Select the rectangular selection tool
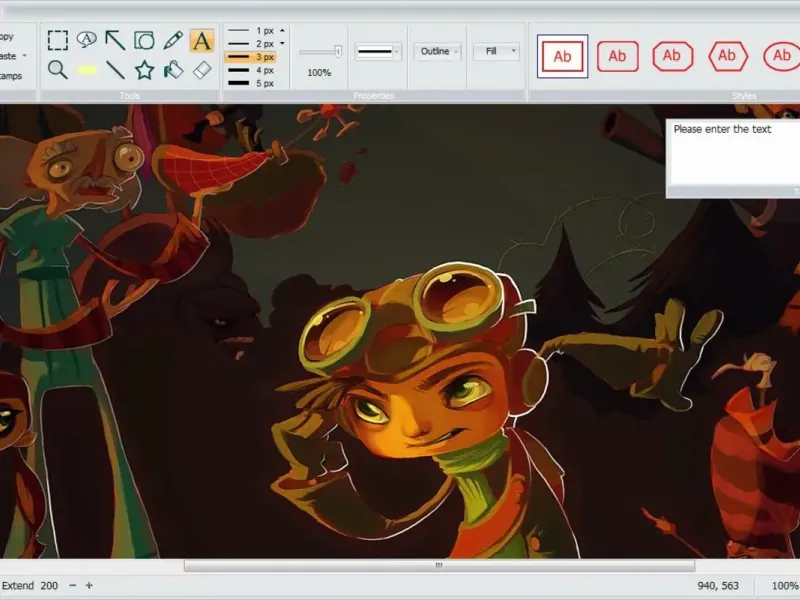This screenshot has width=800, height=600. coord(58,41)
